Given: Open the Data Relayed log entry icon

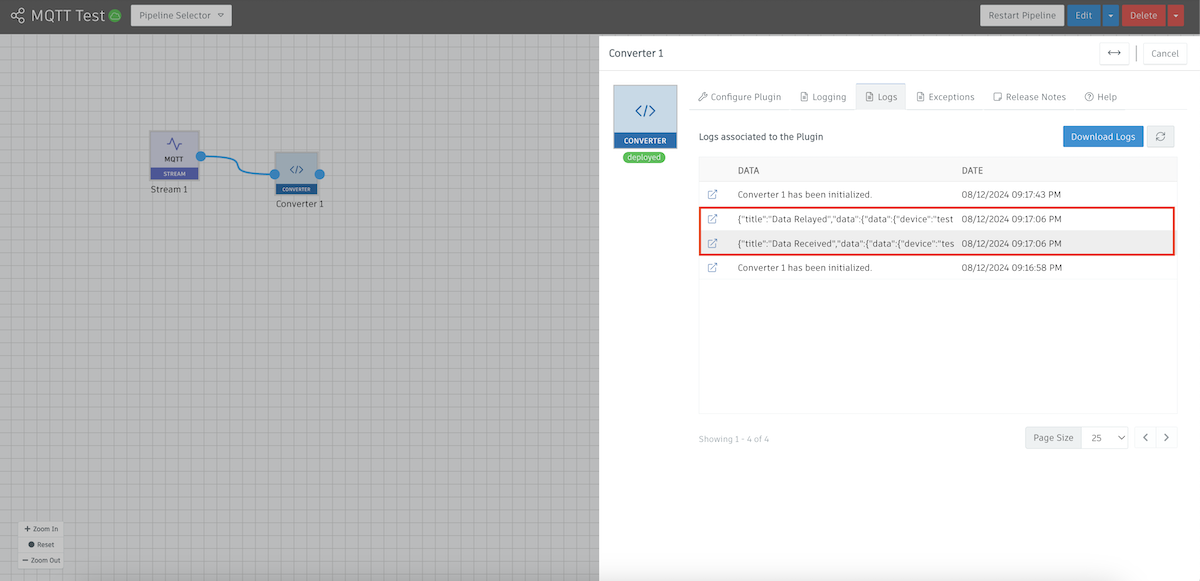Looking at the screenshot, I should click(712, 218).
